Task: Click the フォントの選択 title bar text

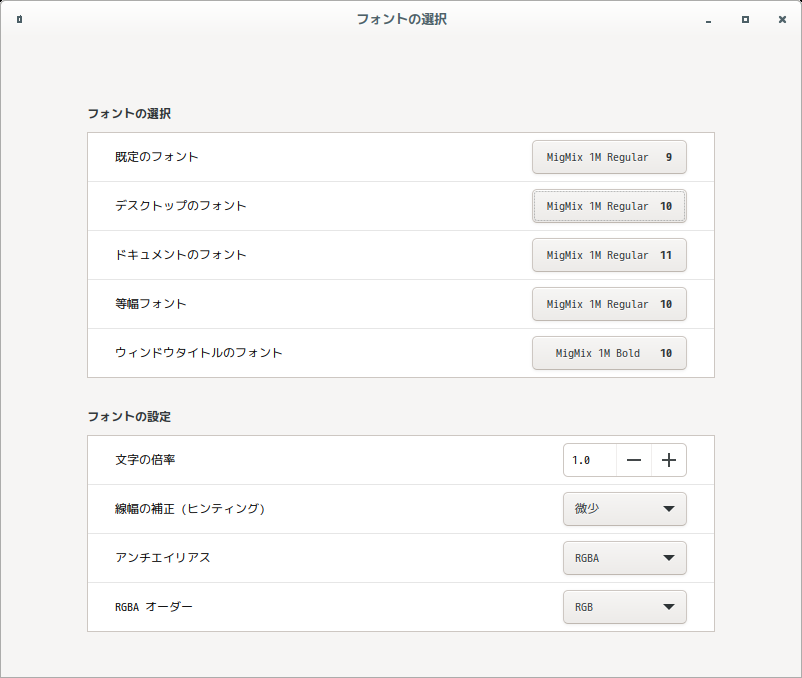Action: tap(402, 19)
